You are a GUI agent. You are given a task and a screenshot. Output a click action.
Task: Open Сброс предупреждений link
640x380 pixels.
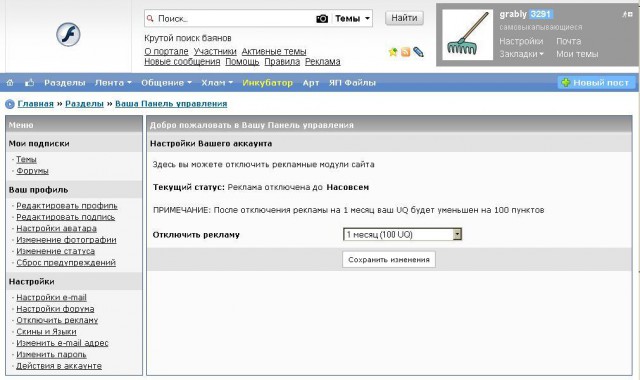66,263
